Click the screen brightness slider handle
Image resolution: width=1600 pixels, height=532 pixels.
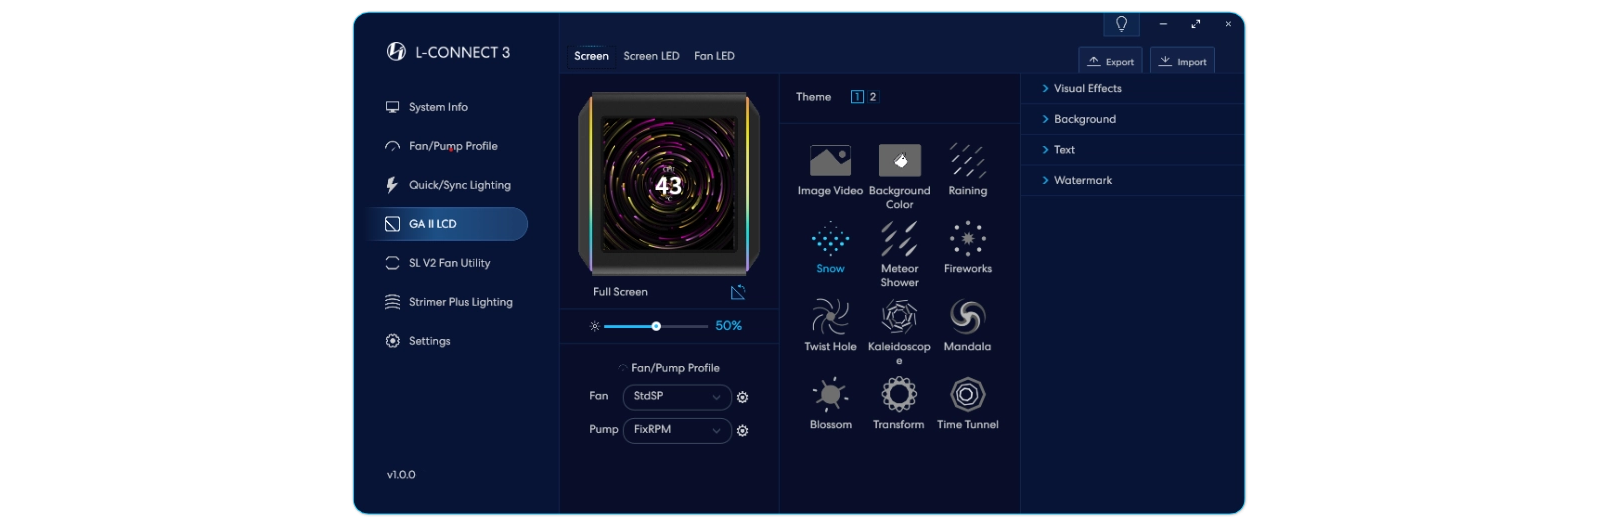[656, 326]
